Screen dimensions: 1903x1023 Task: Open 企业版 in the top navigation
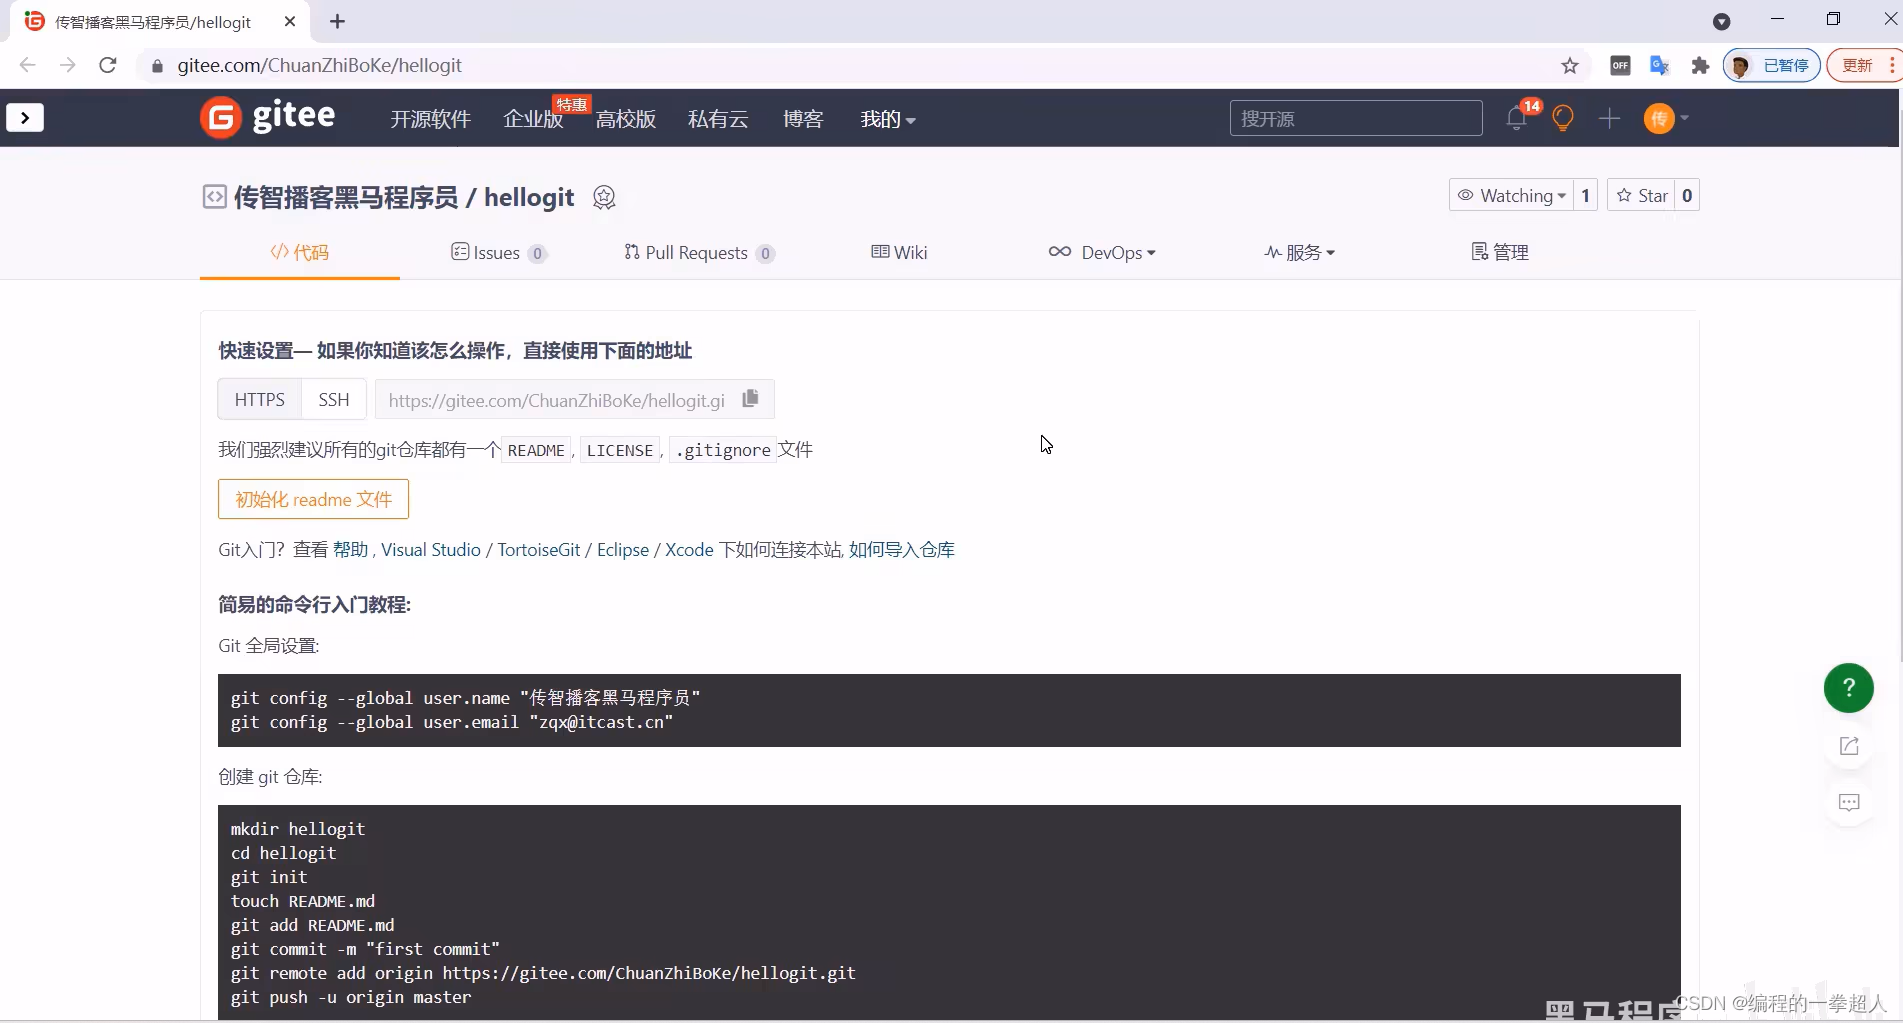click(x=533, y=119)
